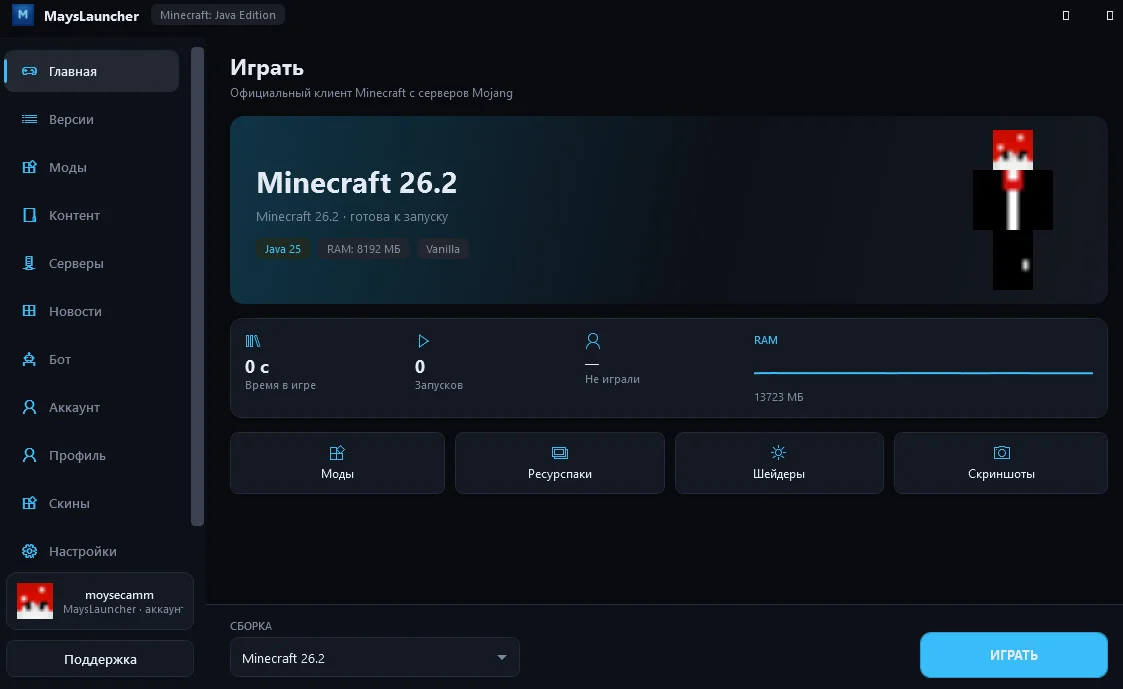Click the rightmost window control in the title bar
Viewport: 1123px width, 689px height.
coord(1110,15)
